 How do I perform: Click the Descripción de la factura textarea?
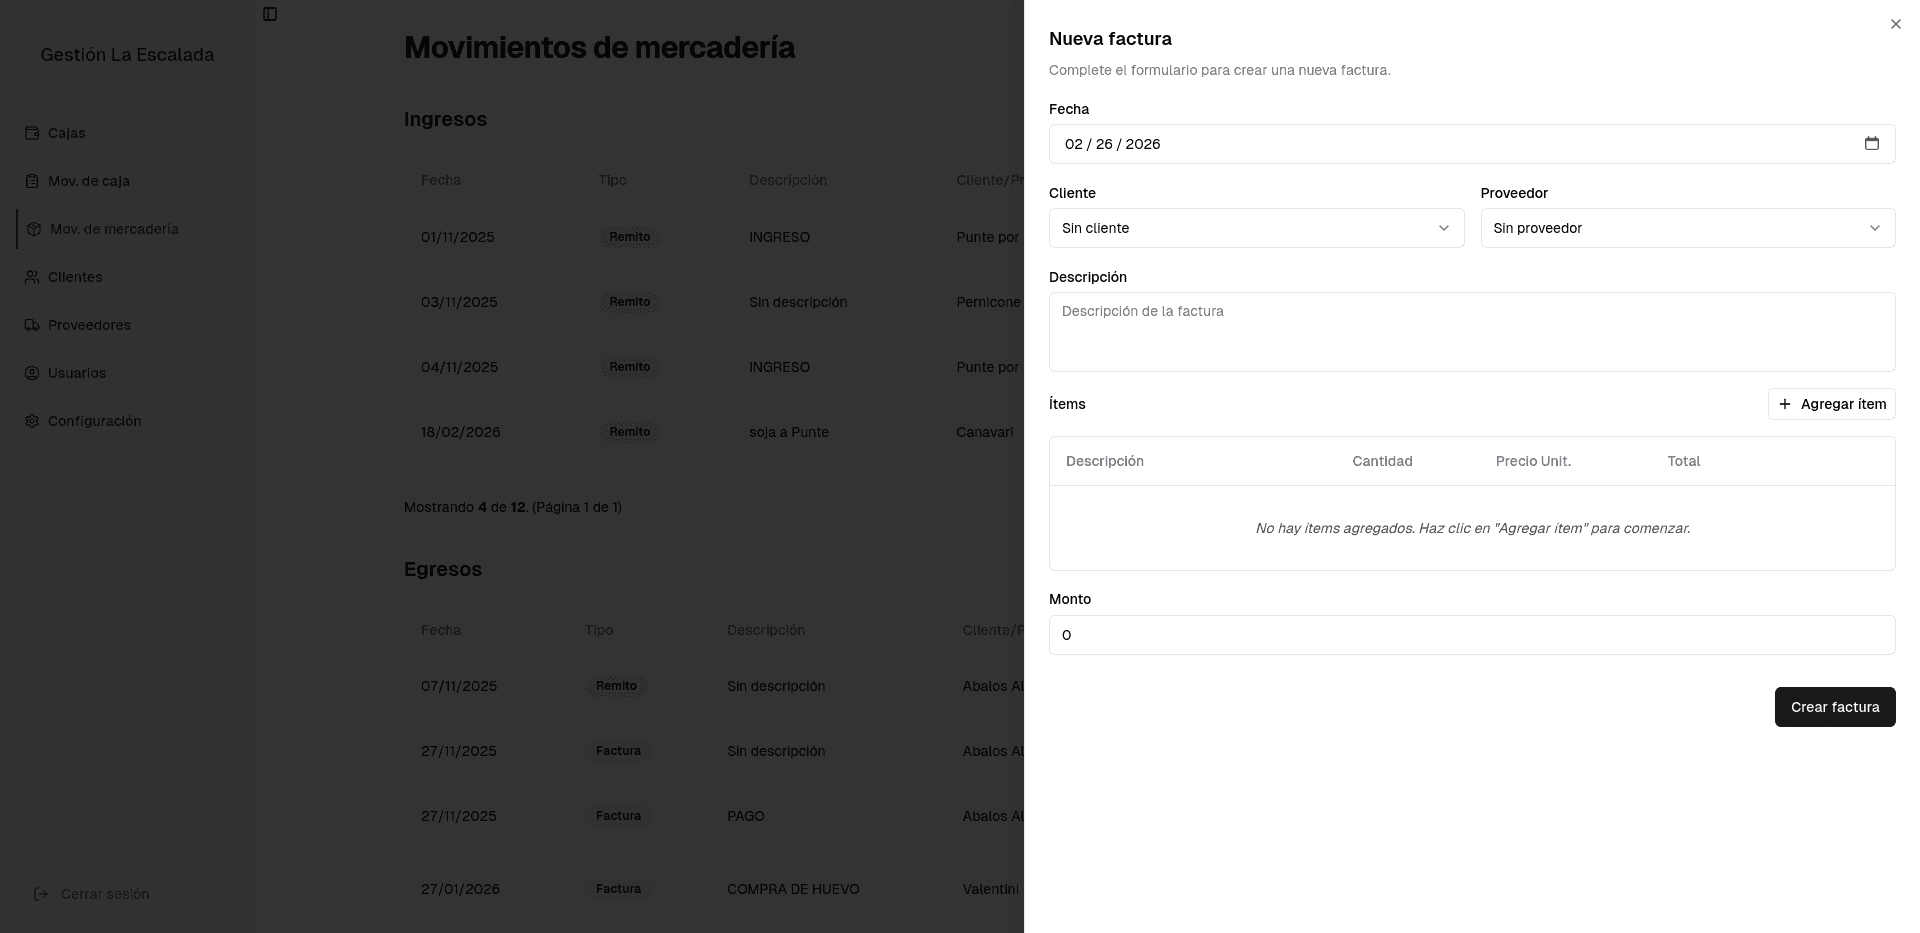[x=1471, y=332]
